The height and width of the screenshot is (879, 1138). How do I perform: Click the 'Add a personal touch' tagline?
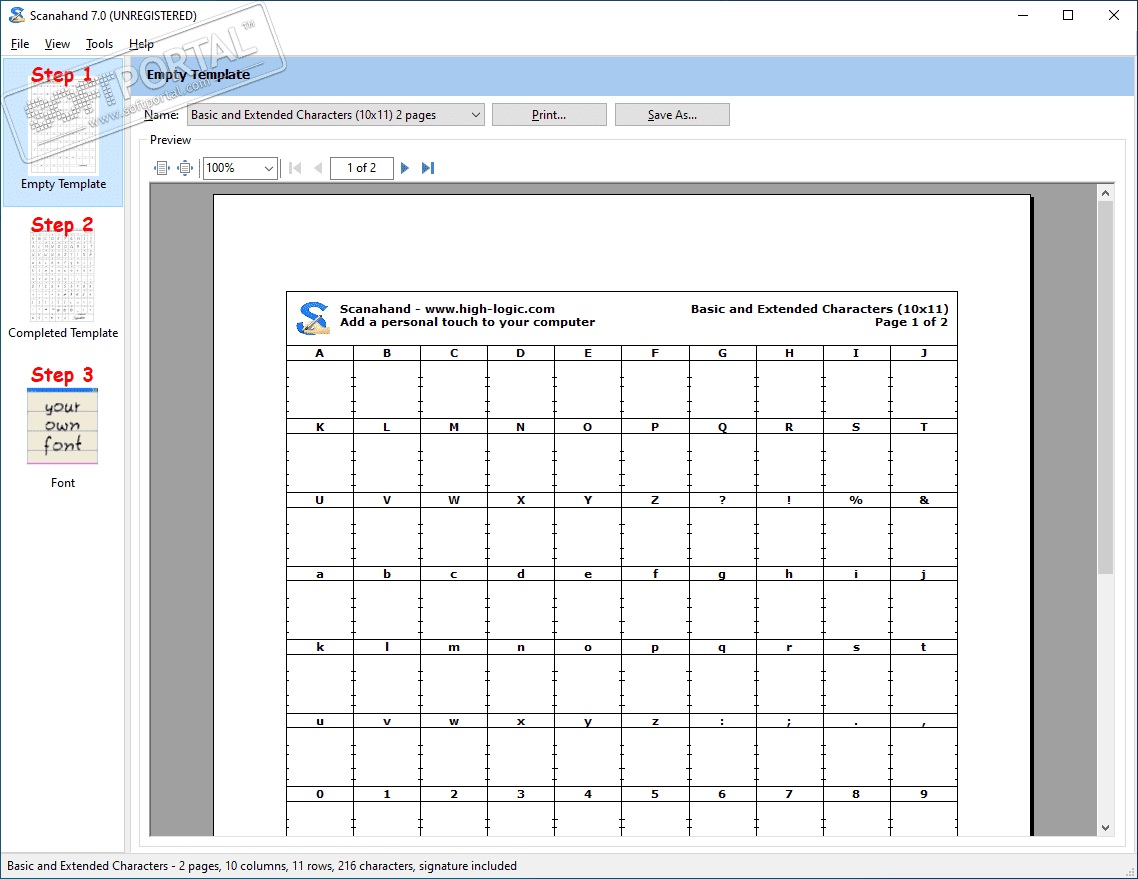pos(467,322)
